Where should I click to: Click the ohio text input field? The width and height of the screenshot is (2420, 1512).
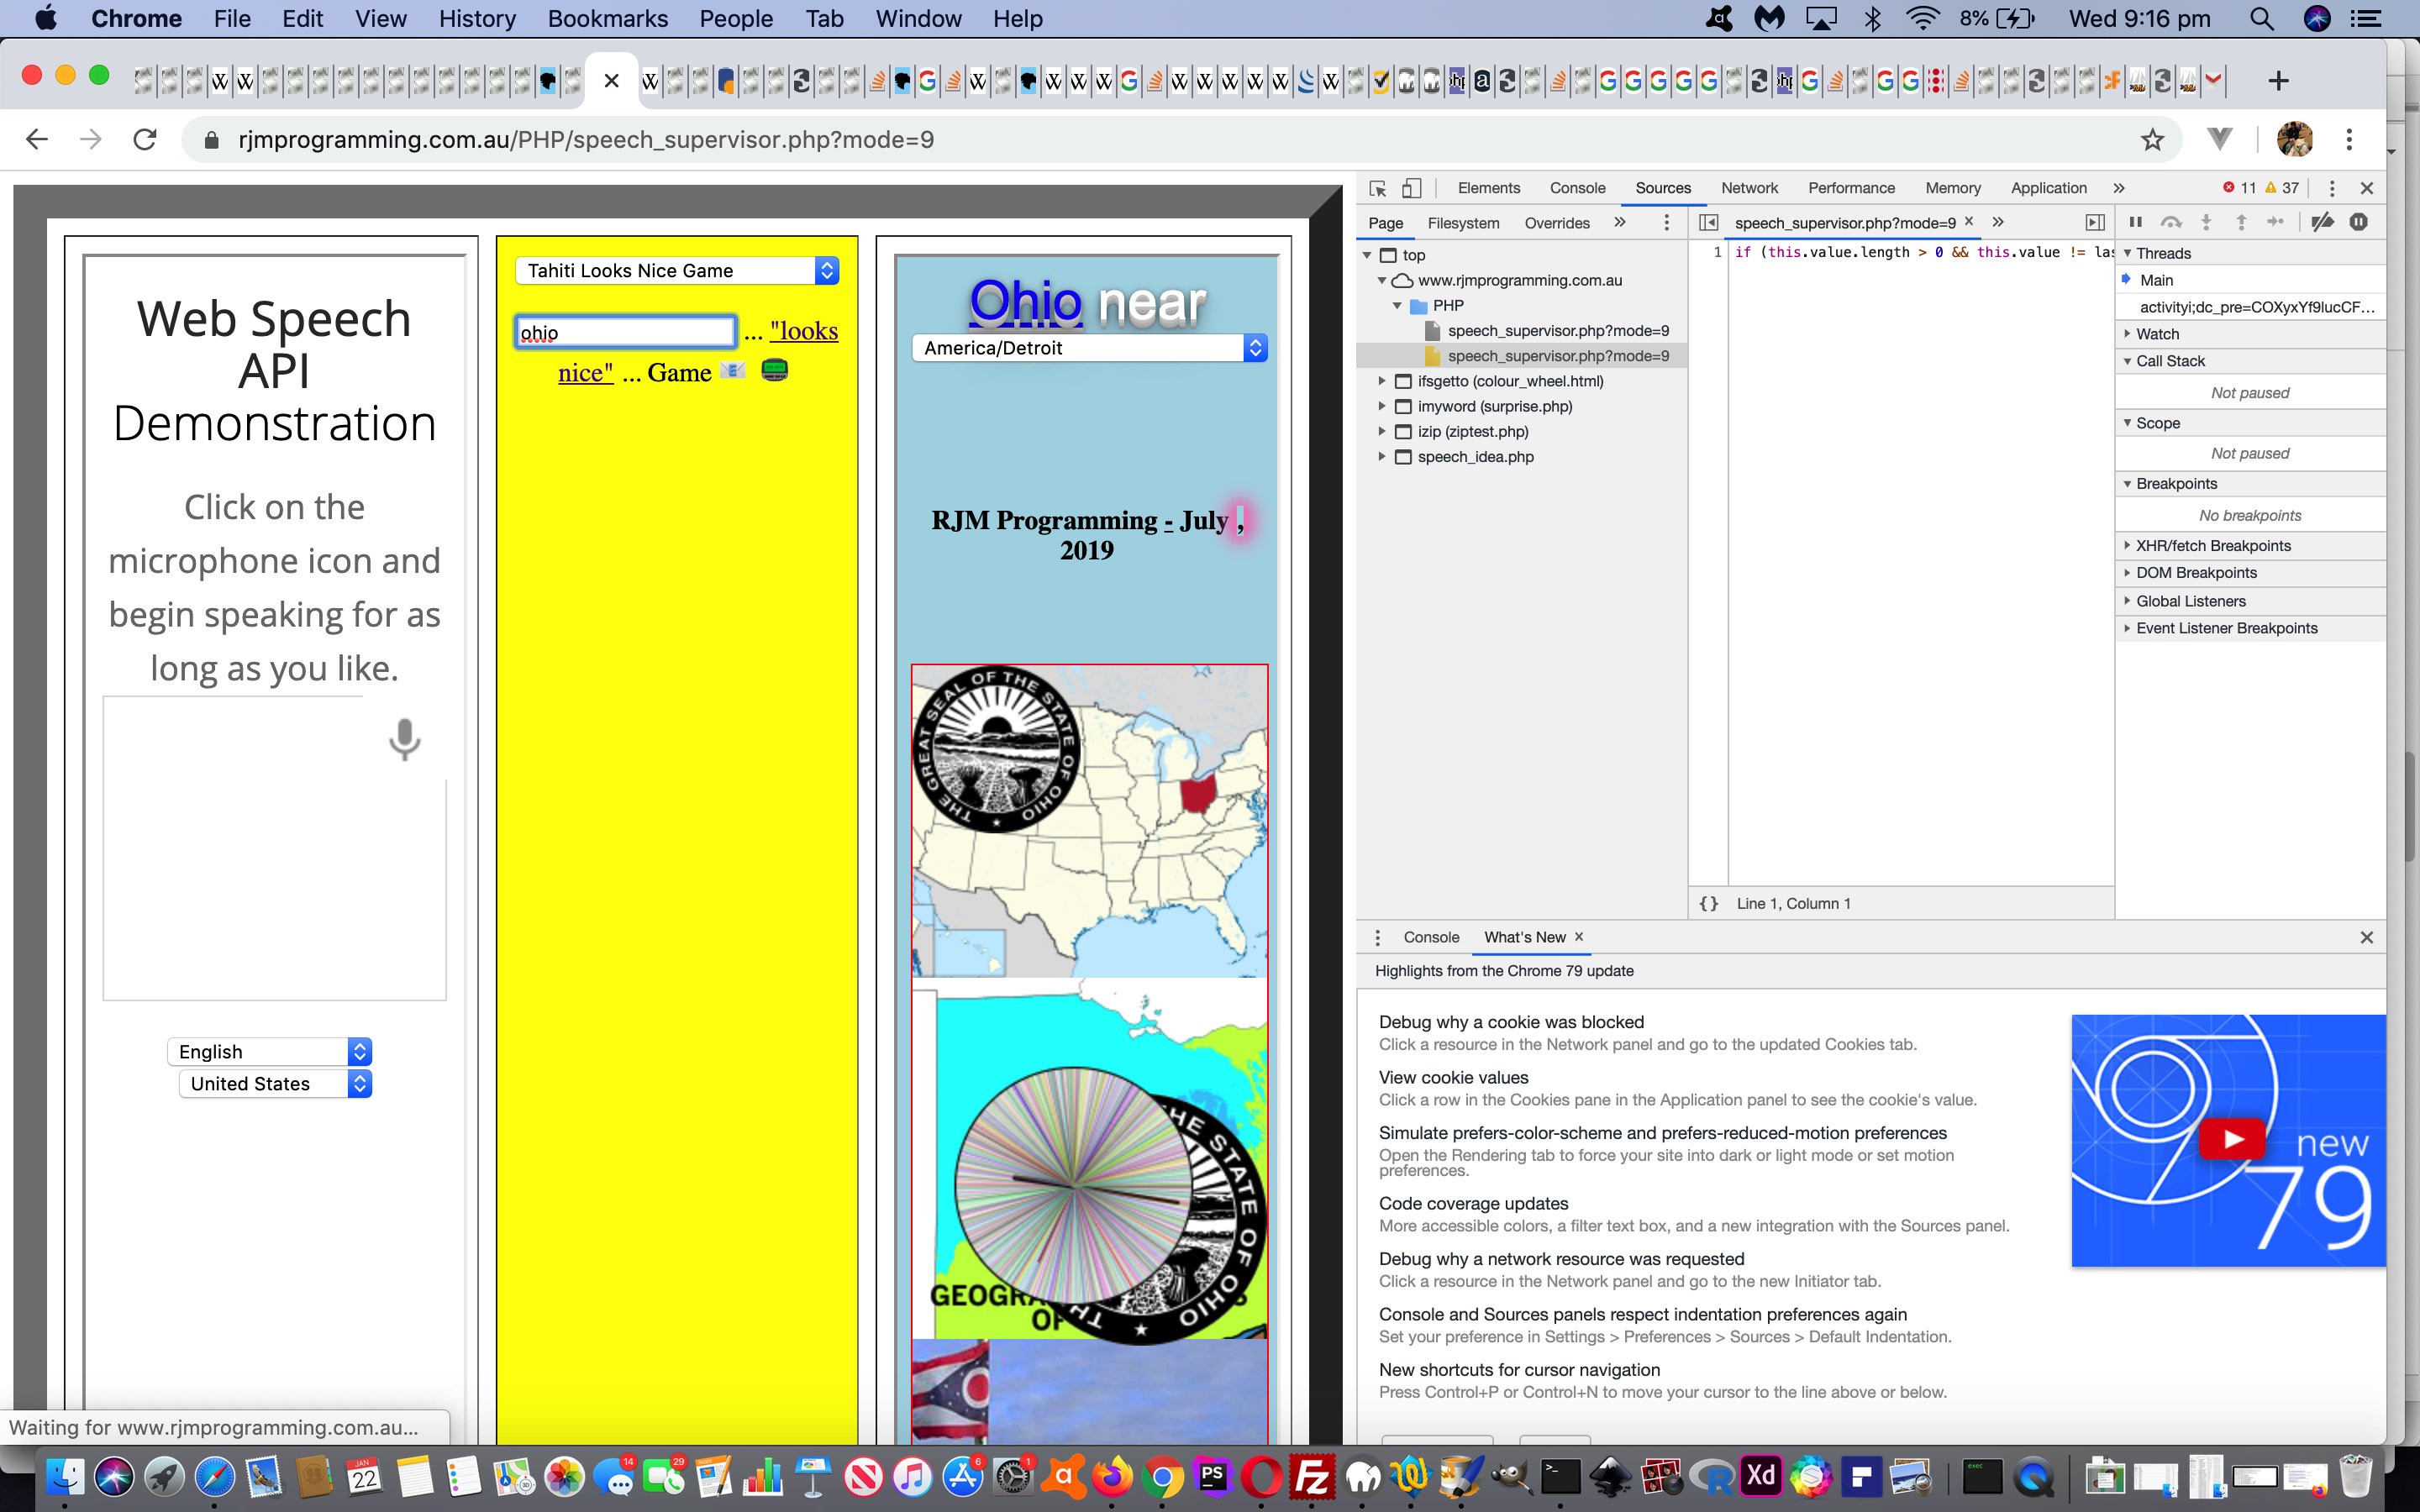[625, 332]
